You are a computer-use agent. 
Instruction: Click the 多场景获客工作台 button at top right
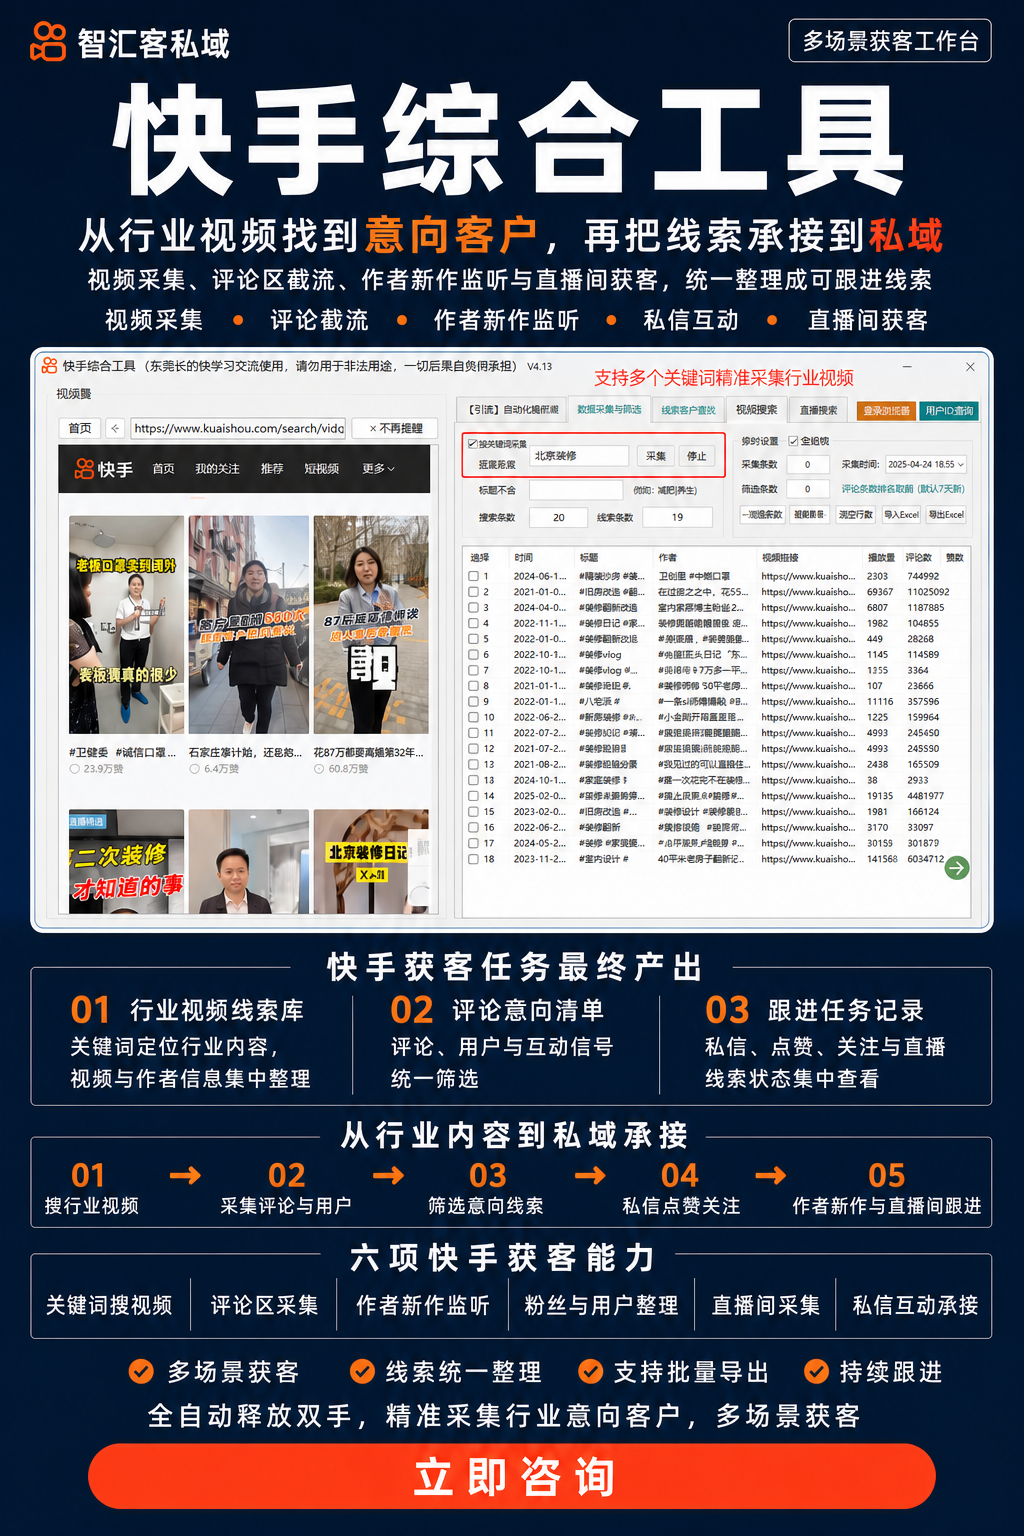click(x=890, y=41)
